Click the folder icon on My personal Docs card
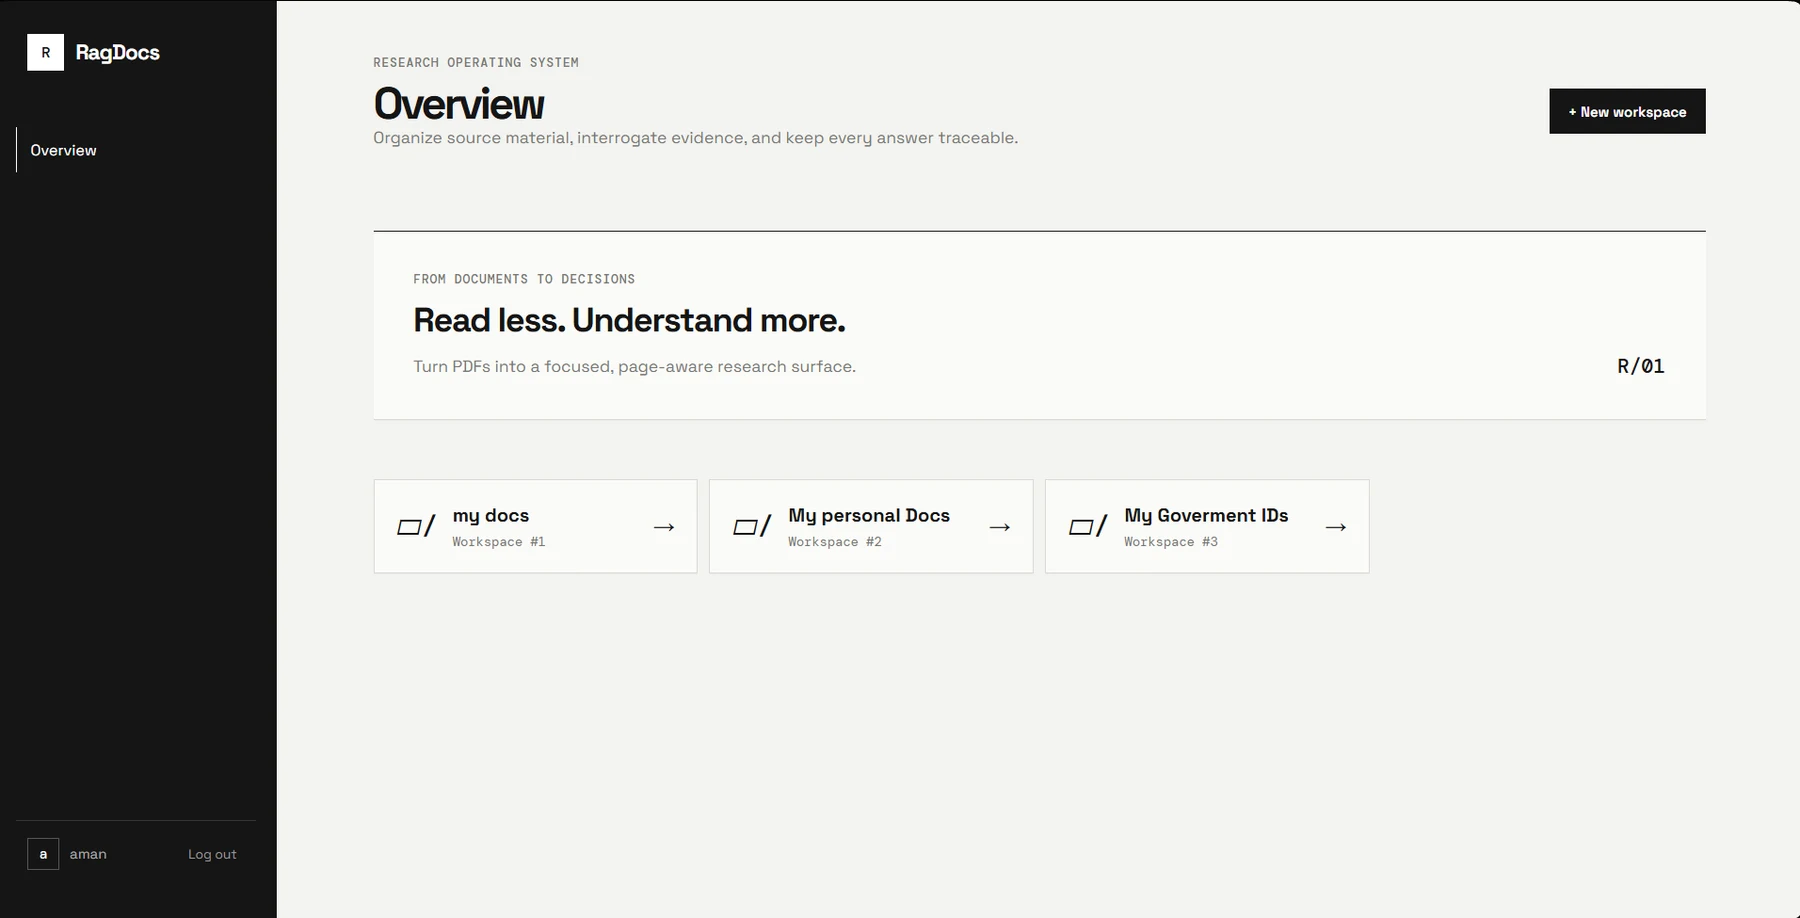1800x918 pixels. (x=752, y=526)
